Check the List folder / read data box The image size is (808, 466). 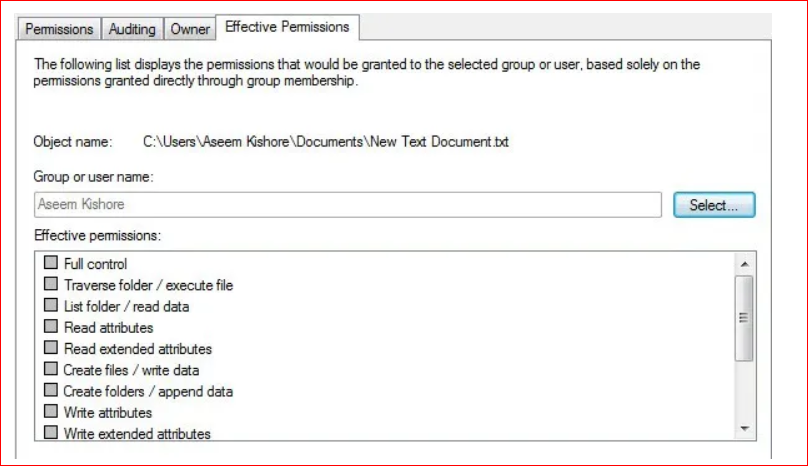coord(50,305)
